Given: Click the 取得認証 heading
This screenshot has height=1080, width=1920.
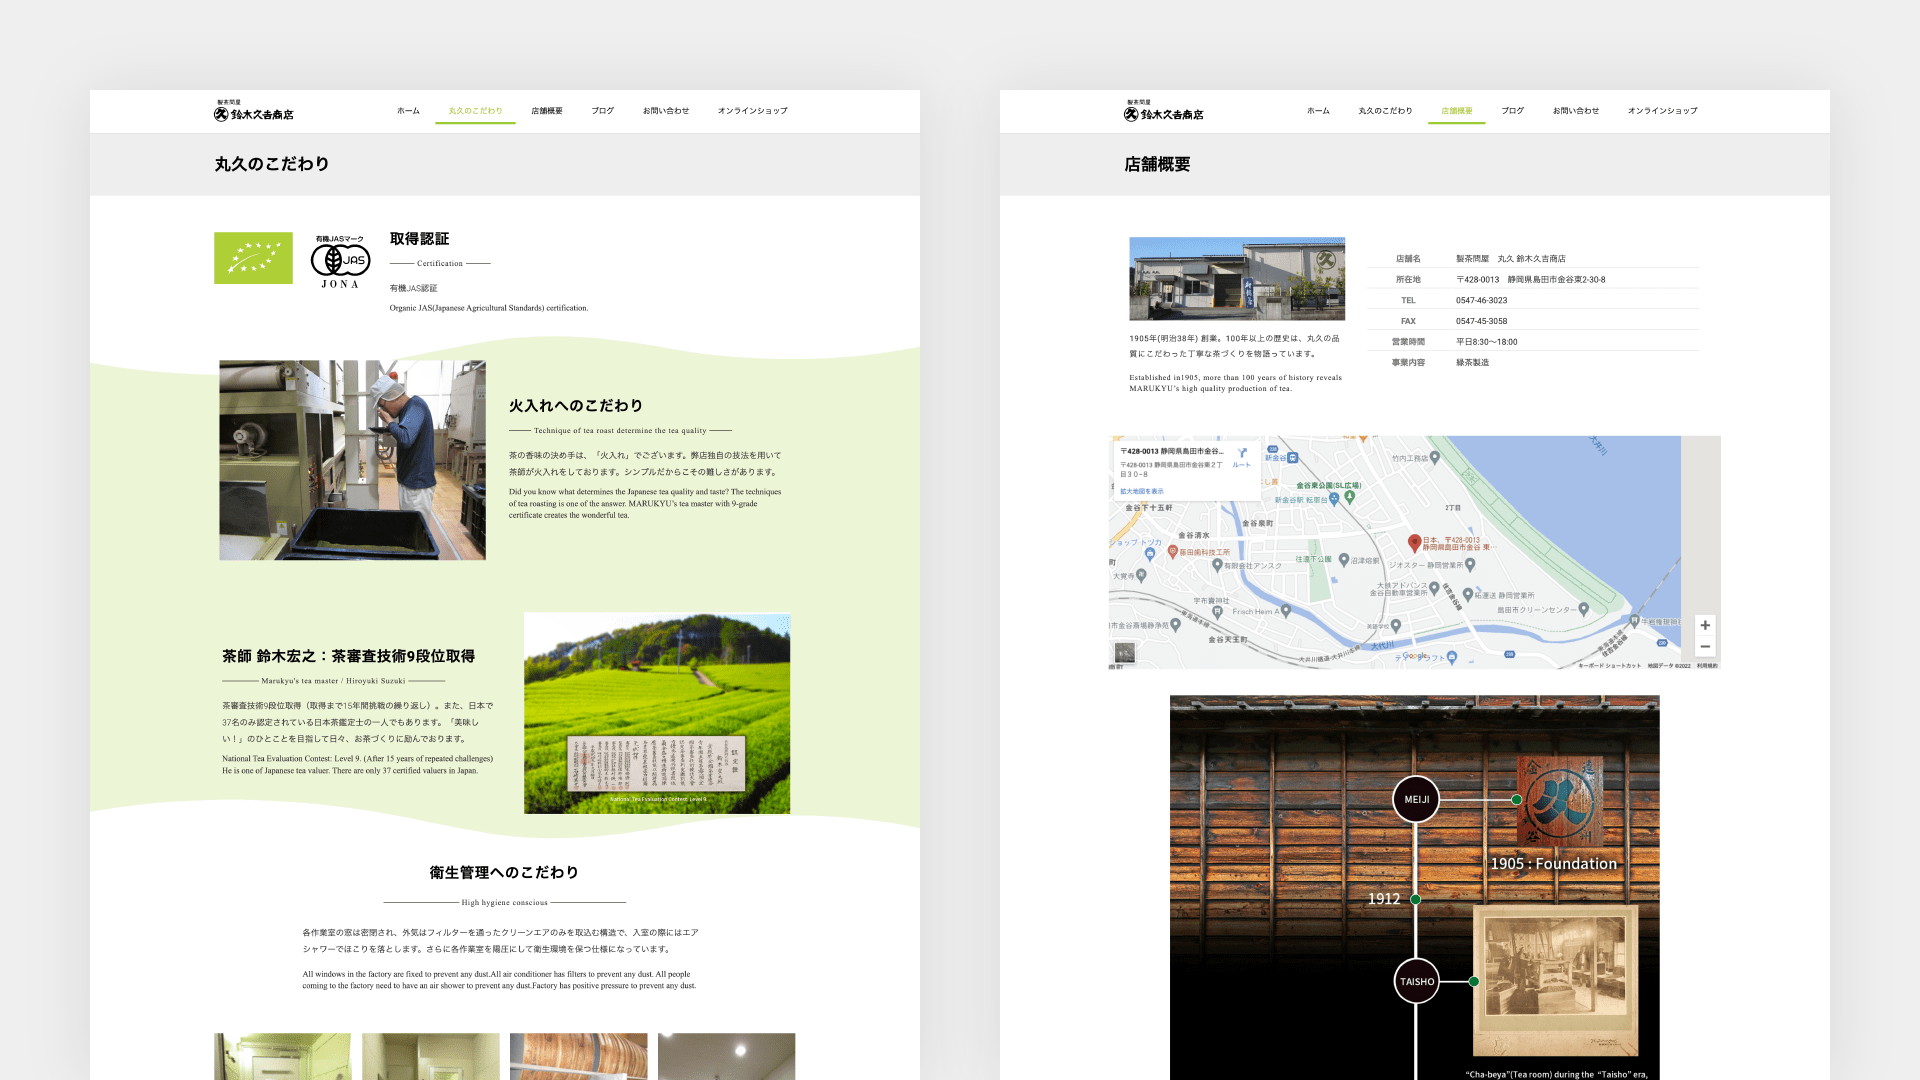Looking at the screenshot, I should pos(419,239).
